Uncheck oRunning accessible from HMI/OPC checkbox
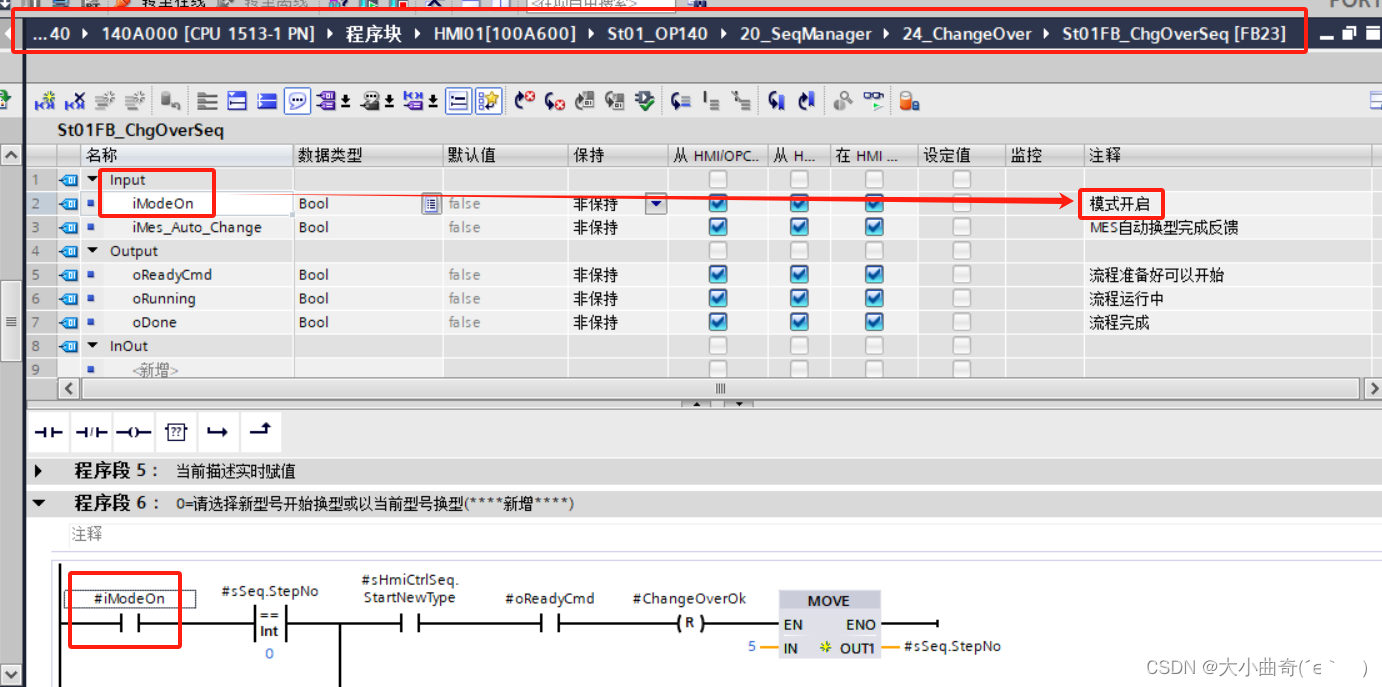The width and height of the screenshot is (1382, 687). tap(717, 298)
